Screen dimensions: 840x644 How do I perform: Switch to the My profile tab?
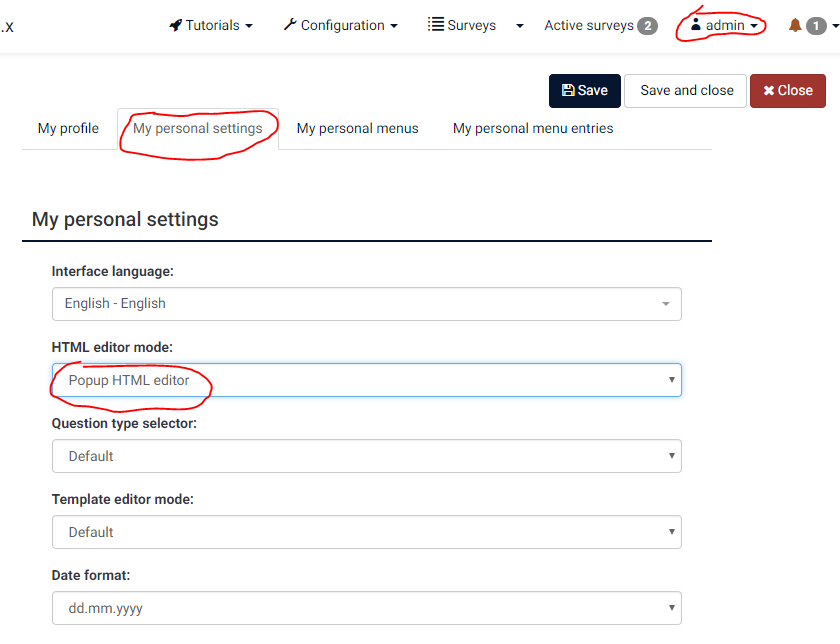pos(68,128)
